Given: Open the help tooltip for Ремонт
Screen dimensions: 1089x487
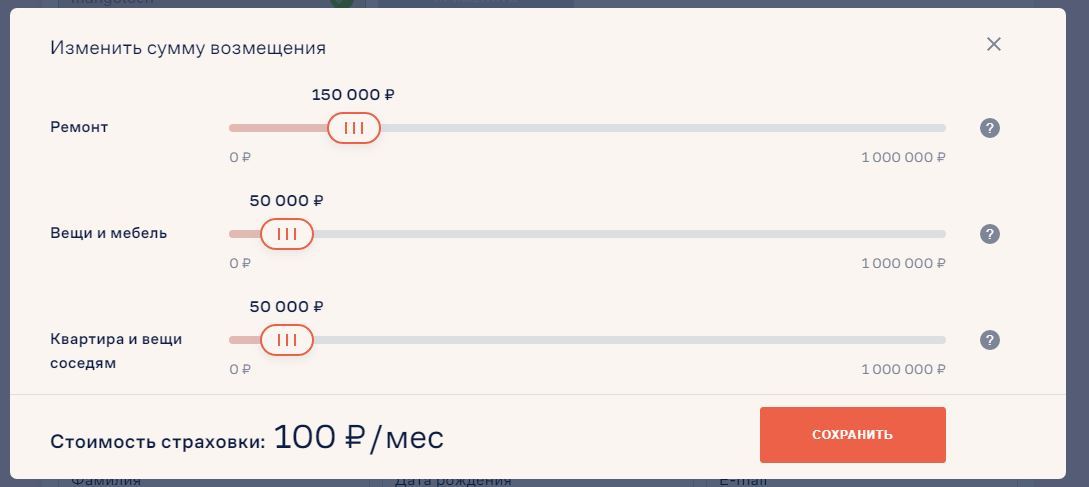Looking at the screenshot, I should pyautogui.click(x=990, y=128).
